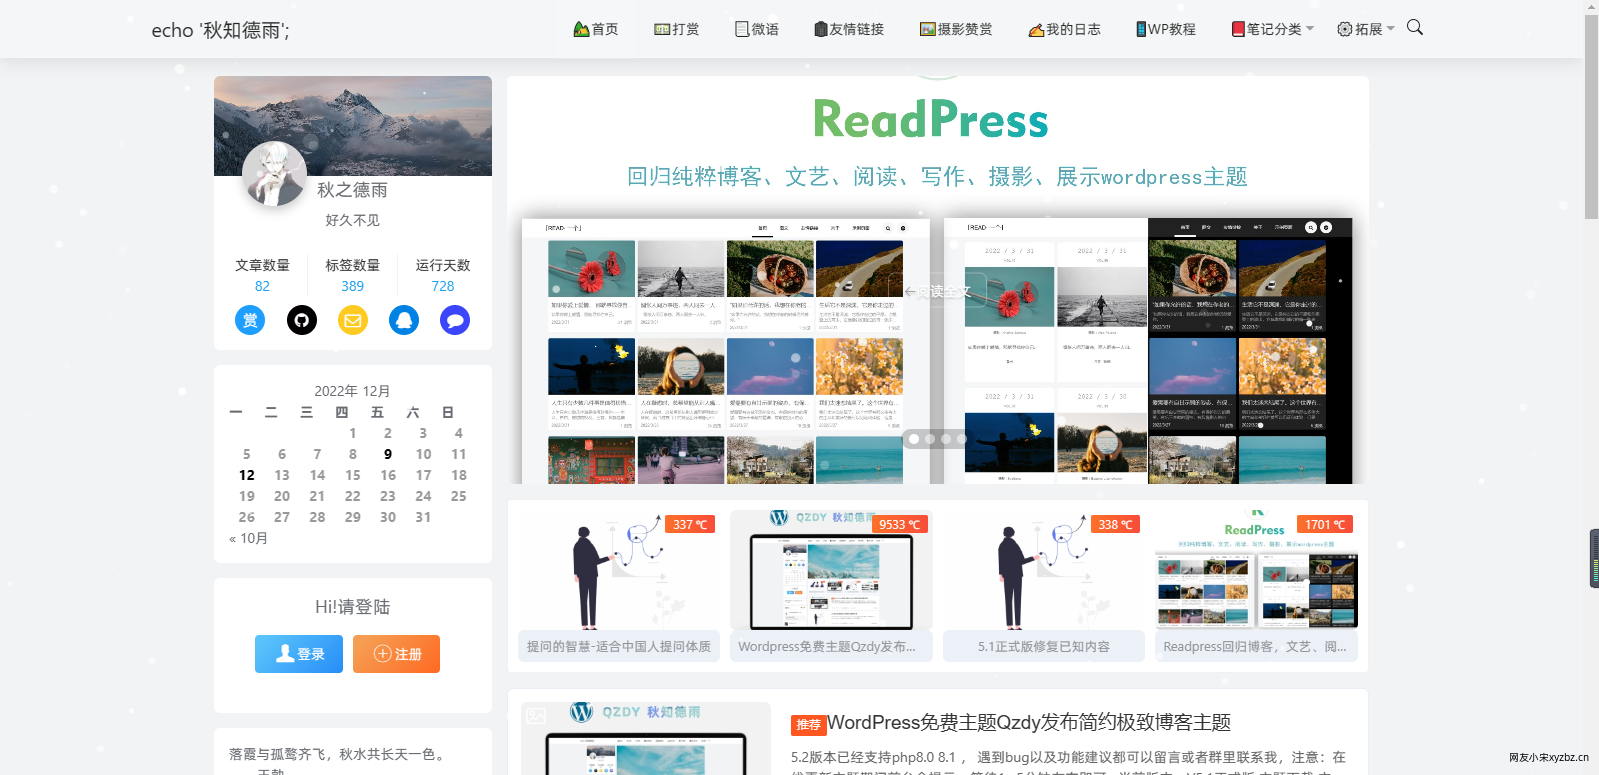Viewport: 1599px width, 775px height.
Task: Click the 82 article count value
Action: coord(262,286)
